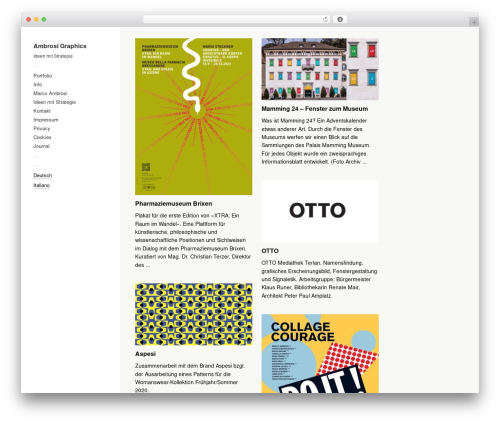Viewport: 500px width, 423px height.
Task: Open the Portfolio menu item
Action: [x=43, y=76]
